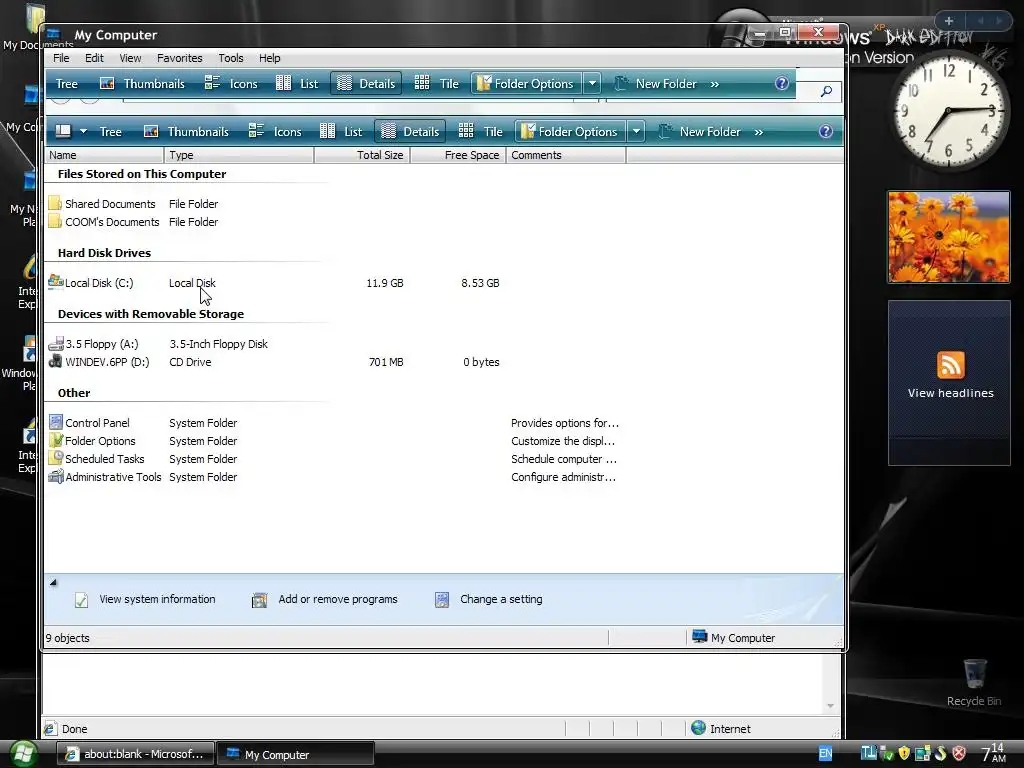
Task: Switch to Thumbnails in the lower toolbar
Action: coord(186,131)
